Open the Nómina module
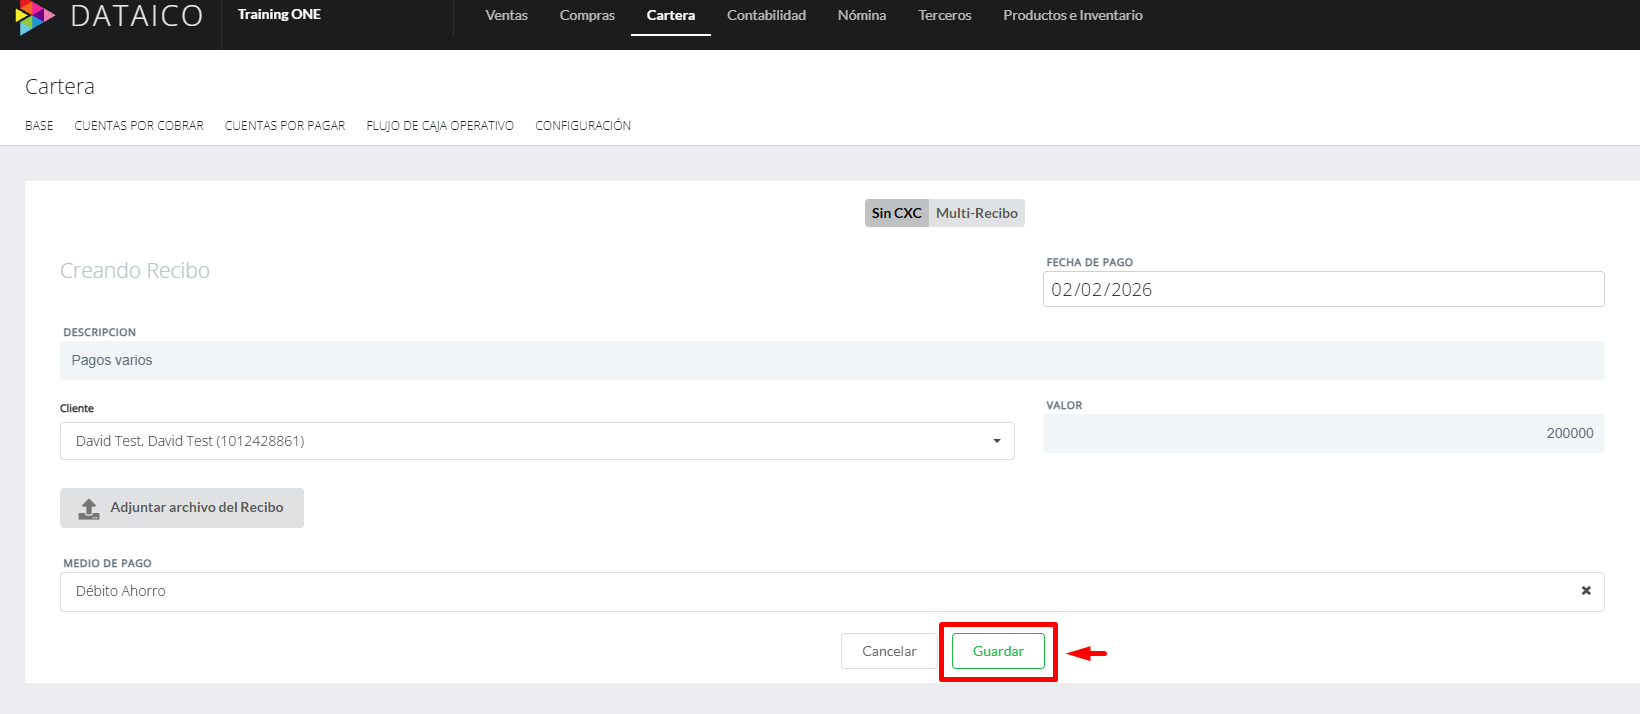Image resolution: width=1640 pixels, height=714 pixels. [861, 15]
